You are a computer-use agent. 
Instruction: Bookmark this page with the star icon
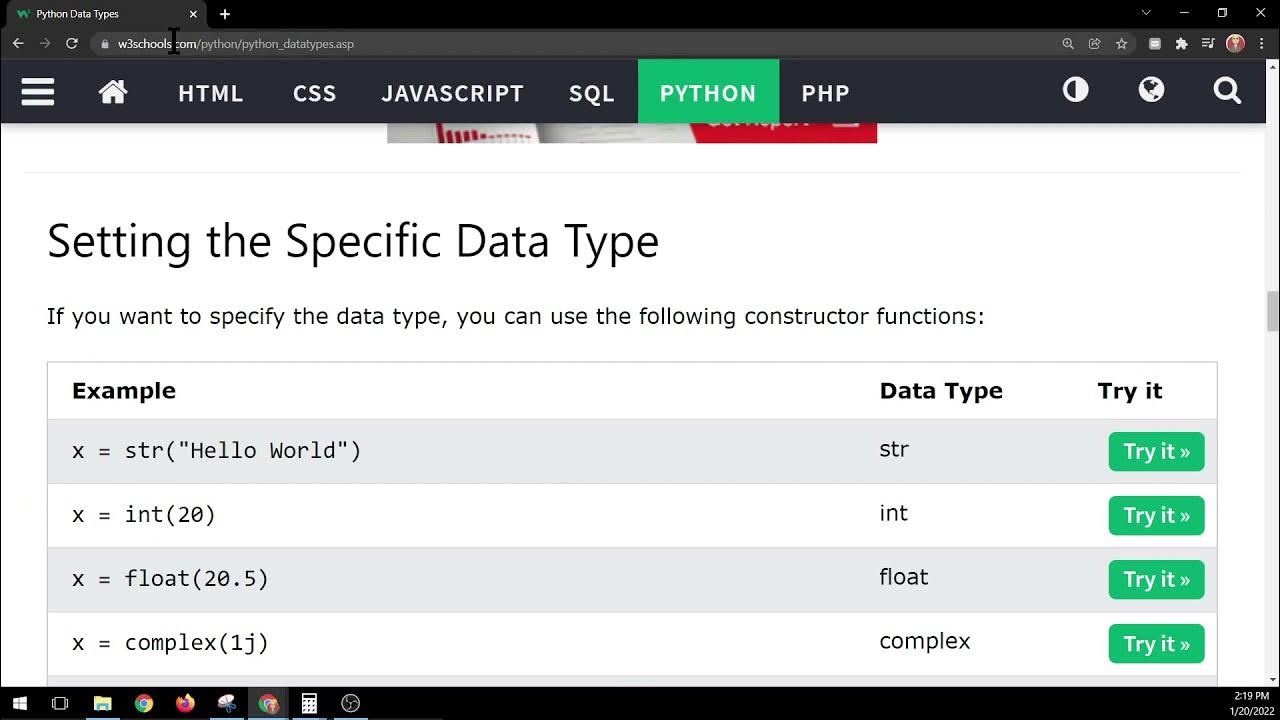pyautogui.click(x=1122, y=44)
